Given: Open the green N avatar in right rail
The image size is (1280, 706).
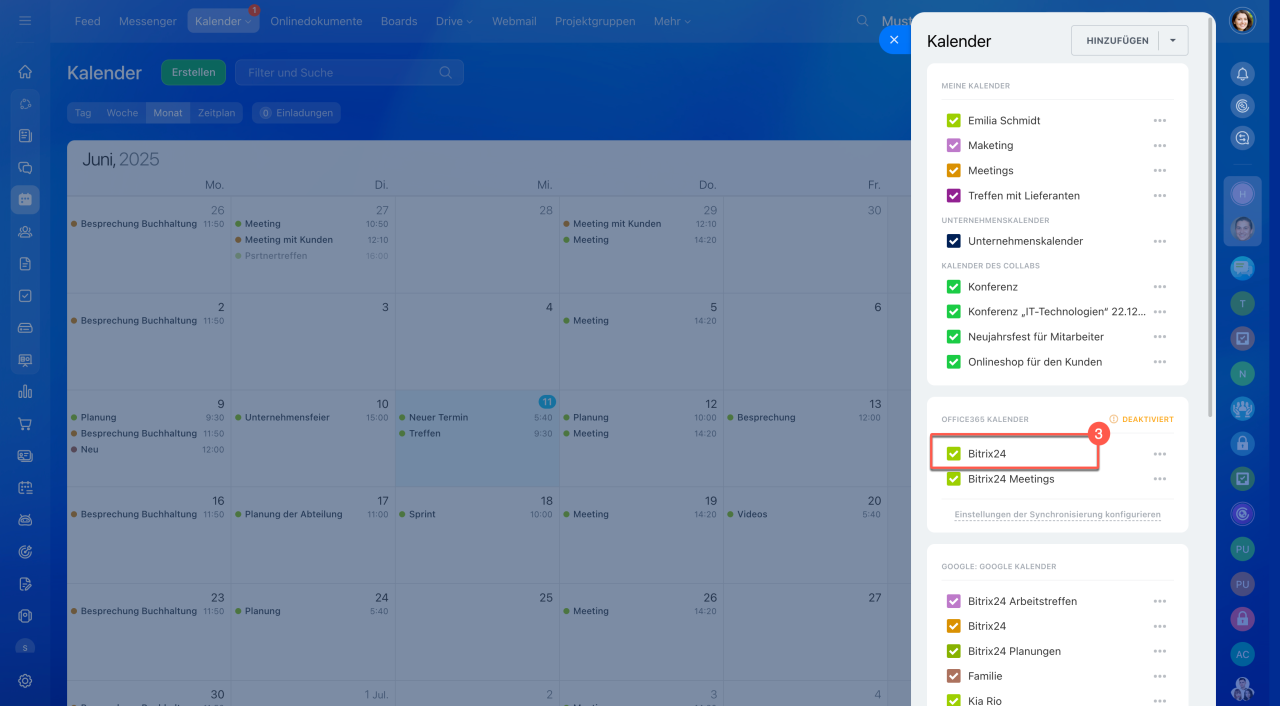Looking at the screenshot, I should click(1242, 373).
